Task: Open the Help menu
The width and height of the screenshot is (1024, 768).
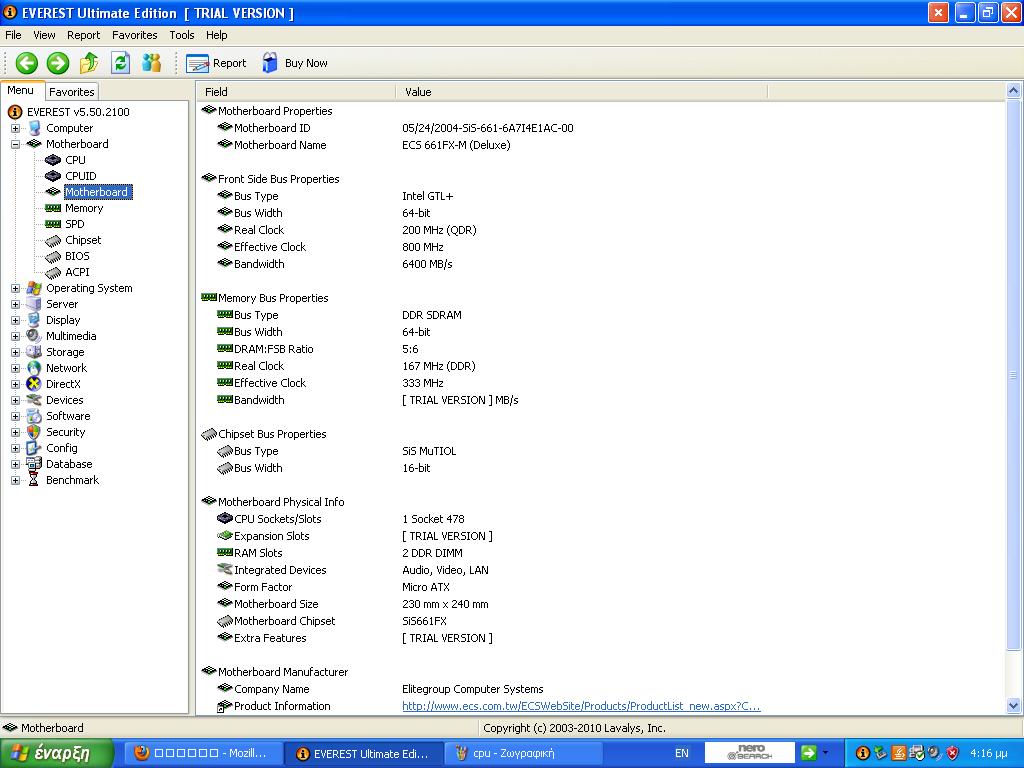Action: [x=216, y=35]
